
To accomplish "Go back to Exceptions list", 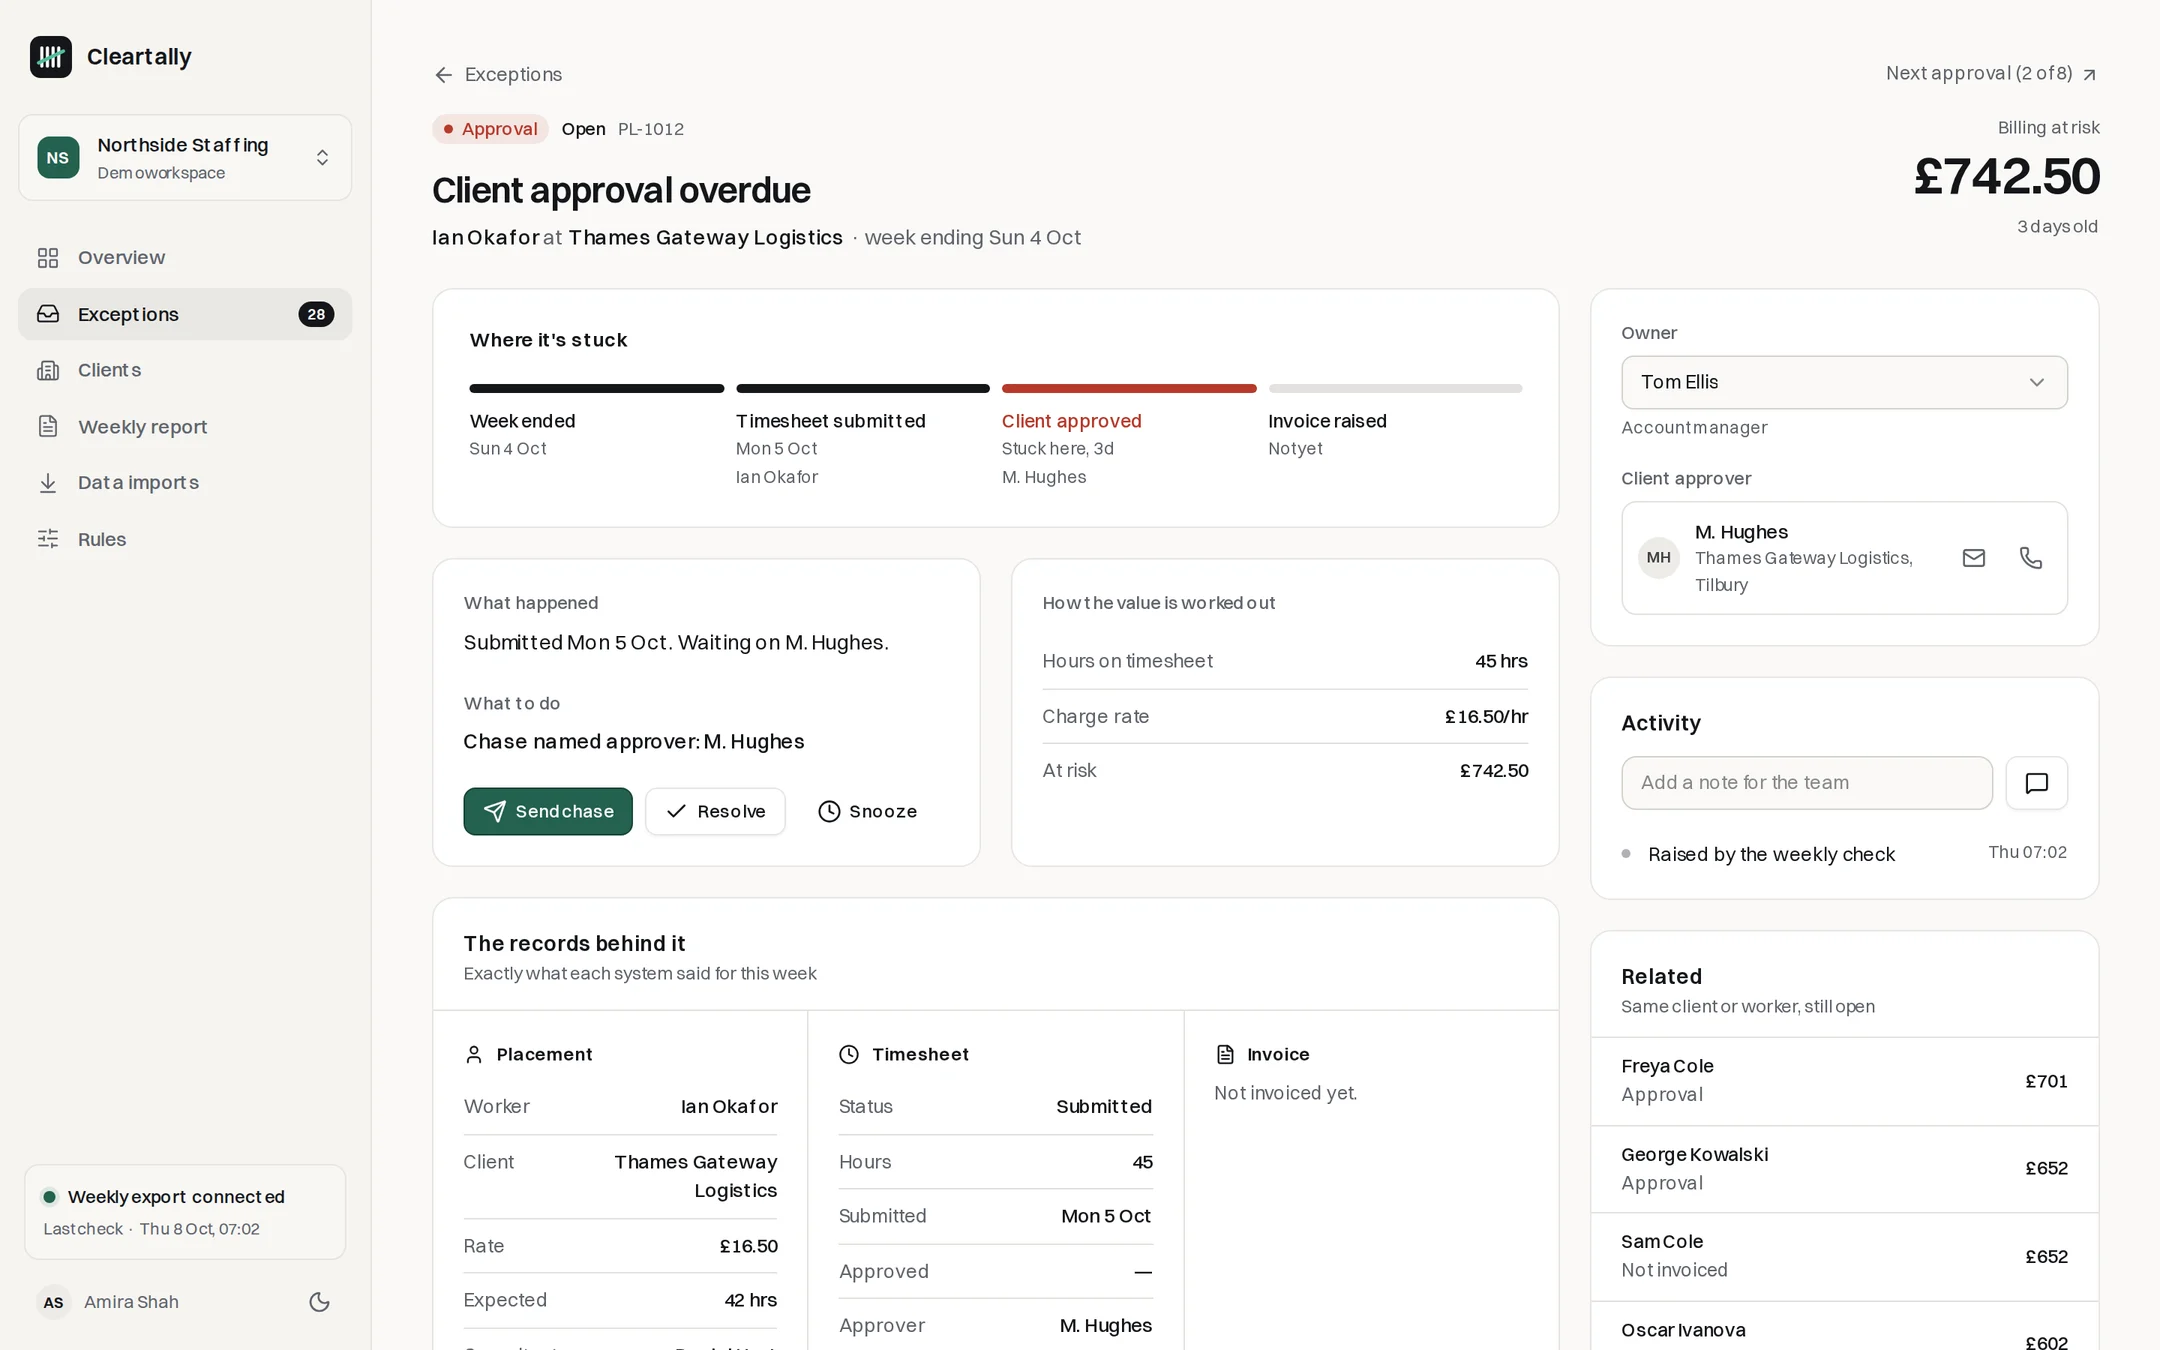I will 498,75.
